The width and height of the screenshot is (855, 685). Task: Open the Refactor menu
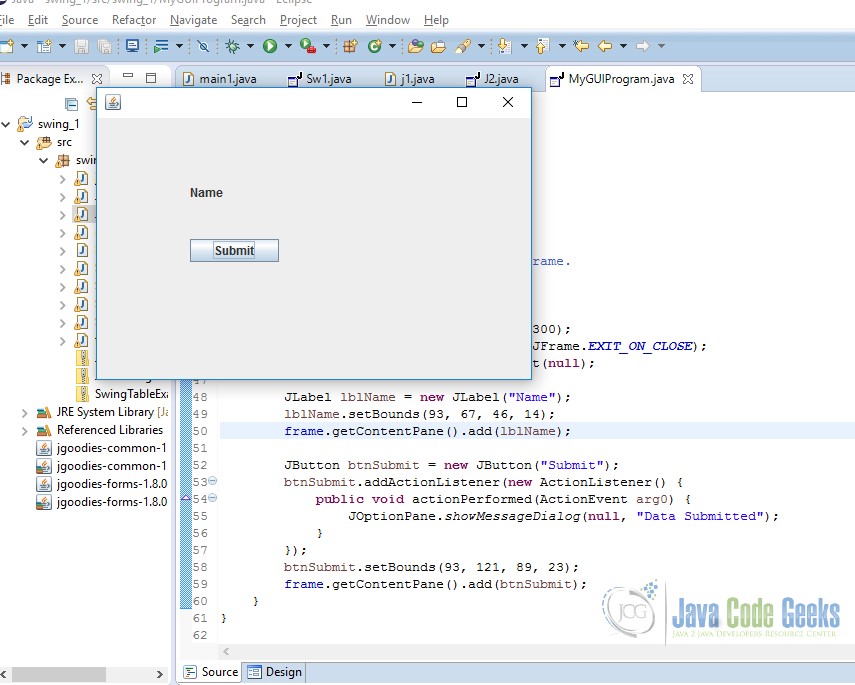133,19
